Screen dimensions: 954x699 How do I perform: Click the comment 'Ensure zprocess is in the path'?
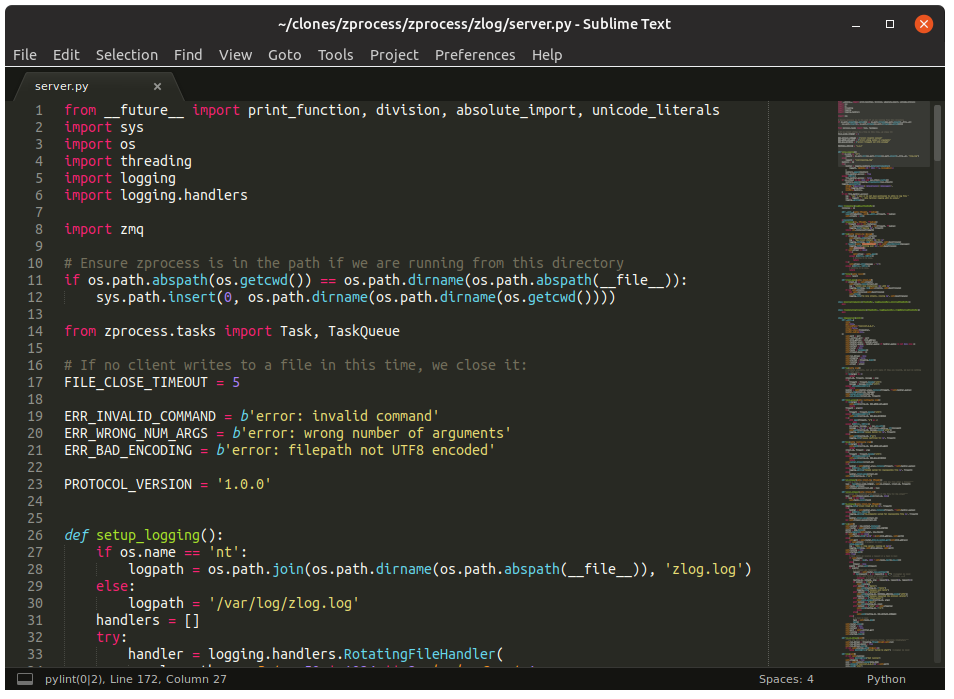pyautogui.click(x=344, y=263)
